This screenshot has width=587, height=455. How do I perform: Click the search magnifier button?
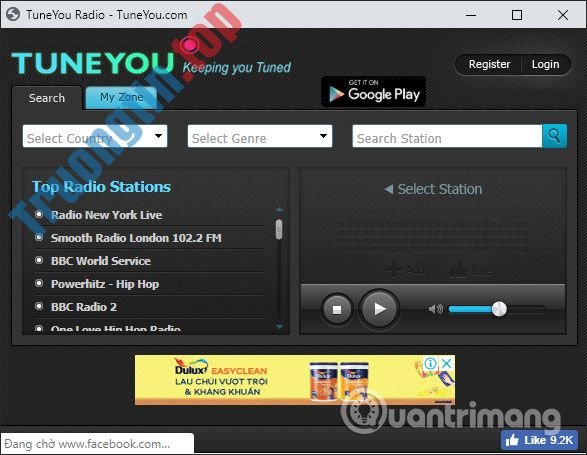pyautogui.click(x=554, y=136)
